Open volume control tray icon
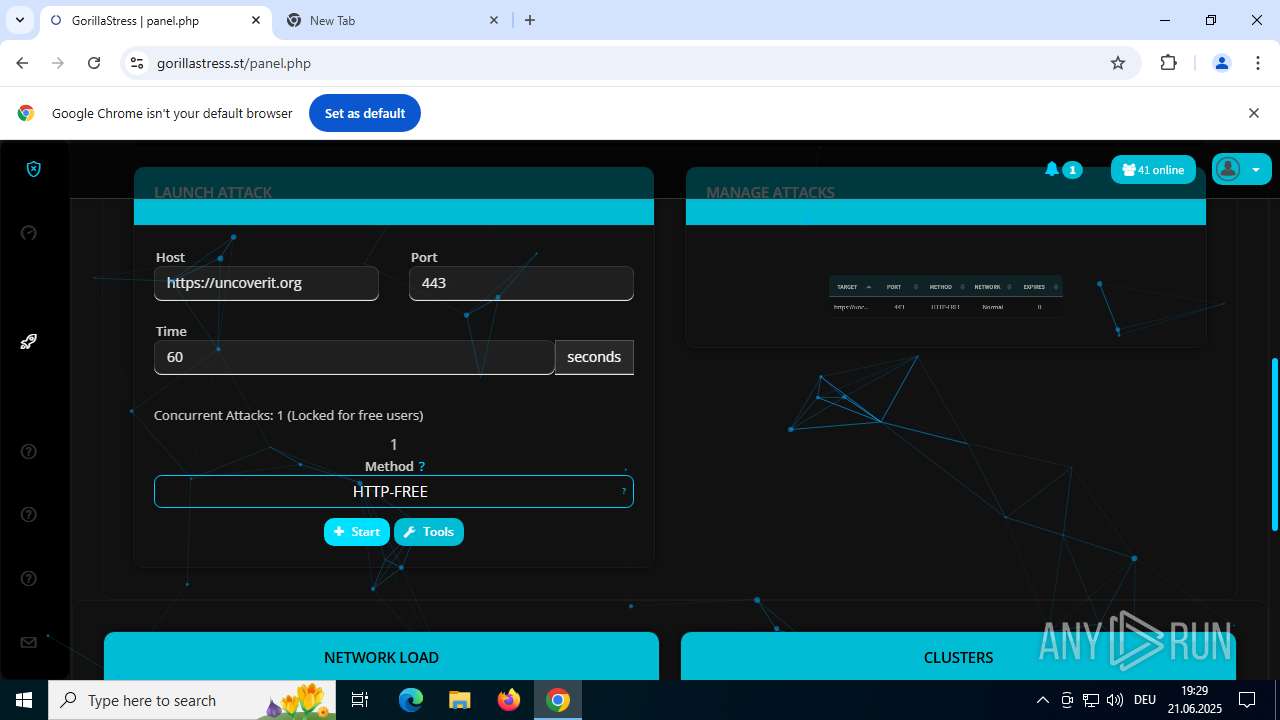The height and width of the screenshot is (720, 1280). (1115, 700)
